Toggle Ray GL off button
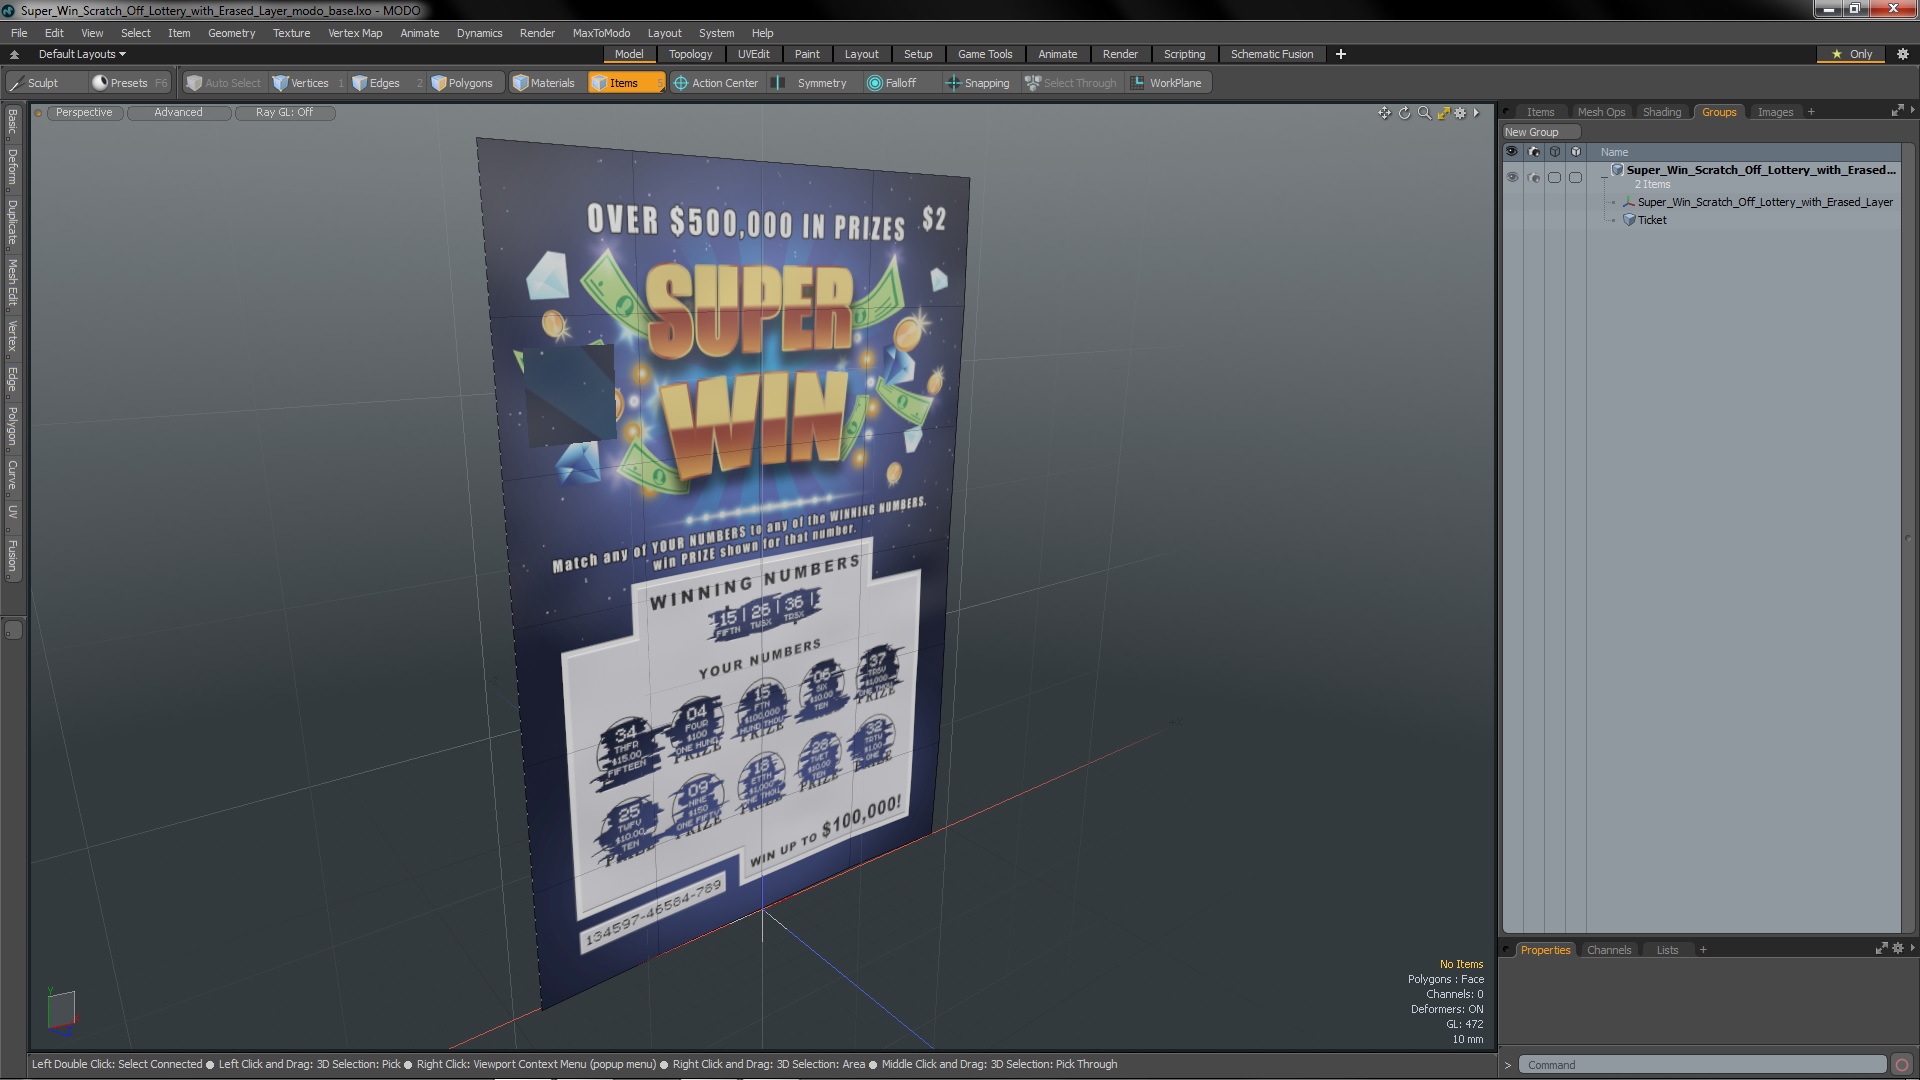1920x1080 pixels. 284,112
